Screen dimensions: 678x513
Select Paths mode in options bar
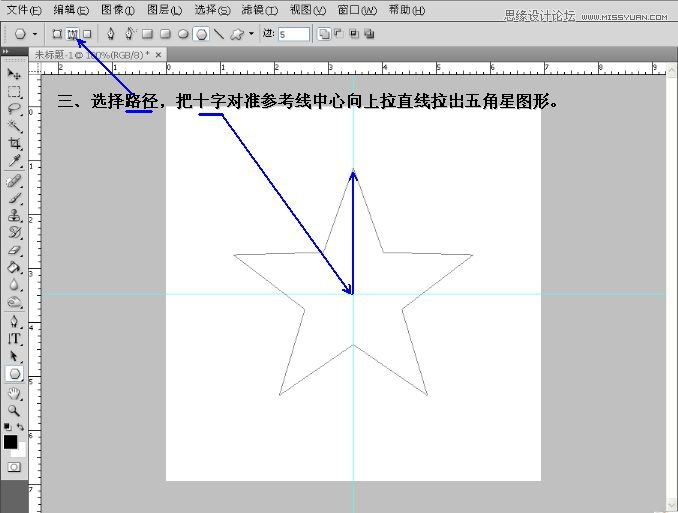tap(72, 34)
